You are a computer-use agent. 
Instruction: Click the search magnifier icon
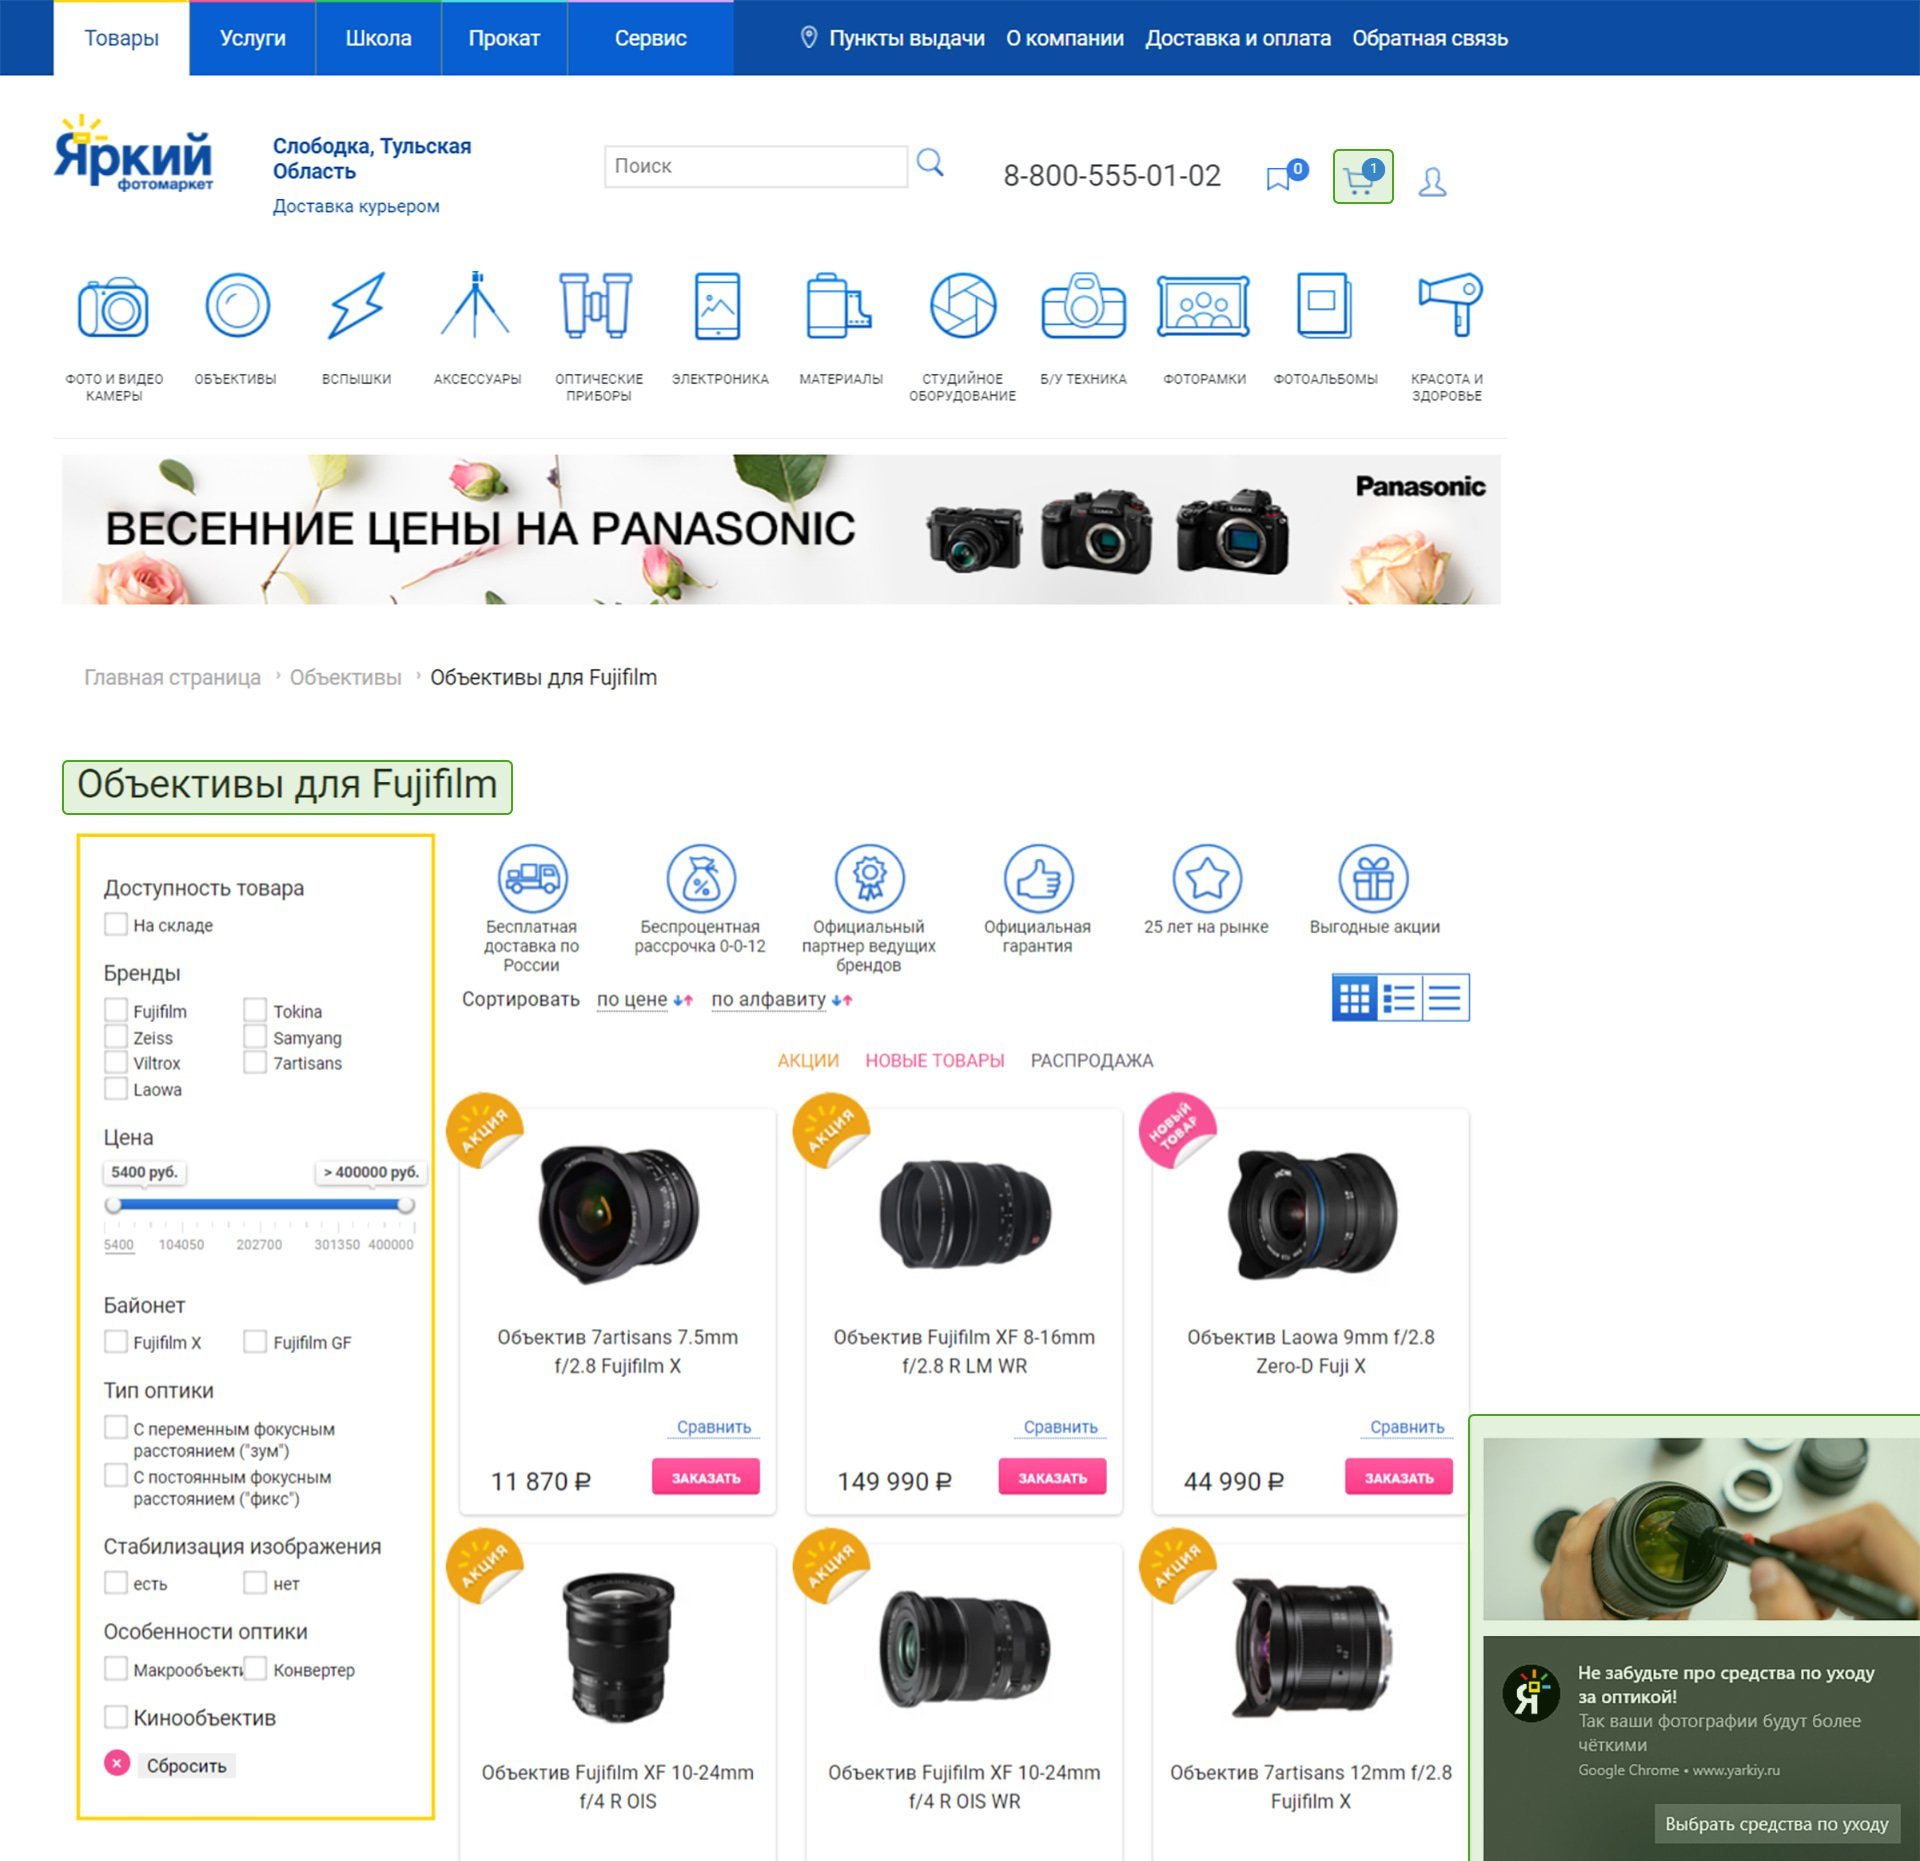coord(929,162)
